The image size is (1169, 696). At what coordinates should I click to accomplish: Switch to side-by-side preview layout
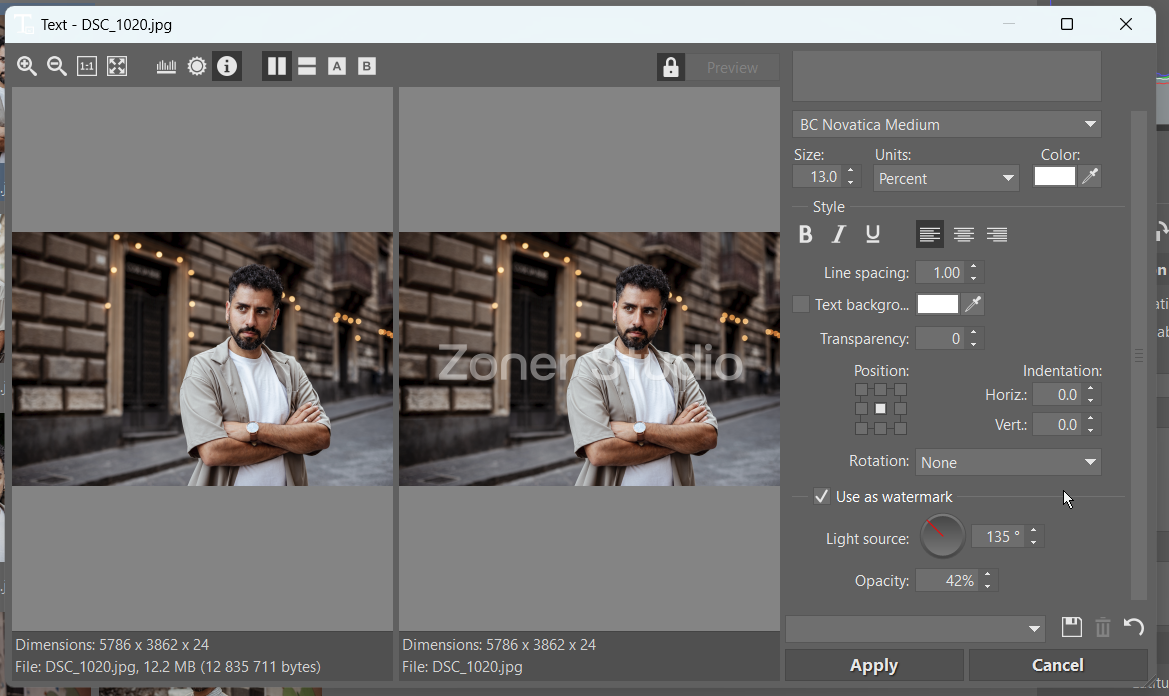tap(277, 67)
